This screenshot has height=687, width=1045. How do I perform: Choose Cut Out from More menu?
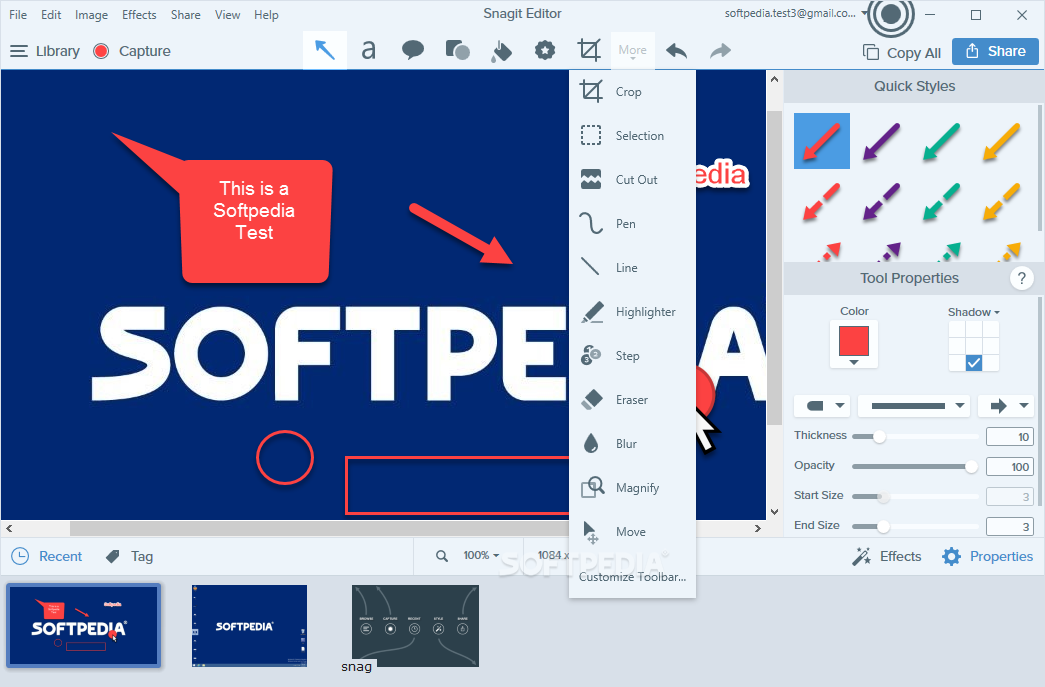click(632, 180)
